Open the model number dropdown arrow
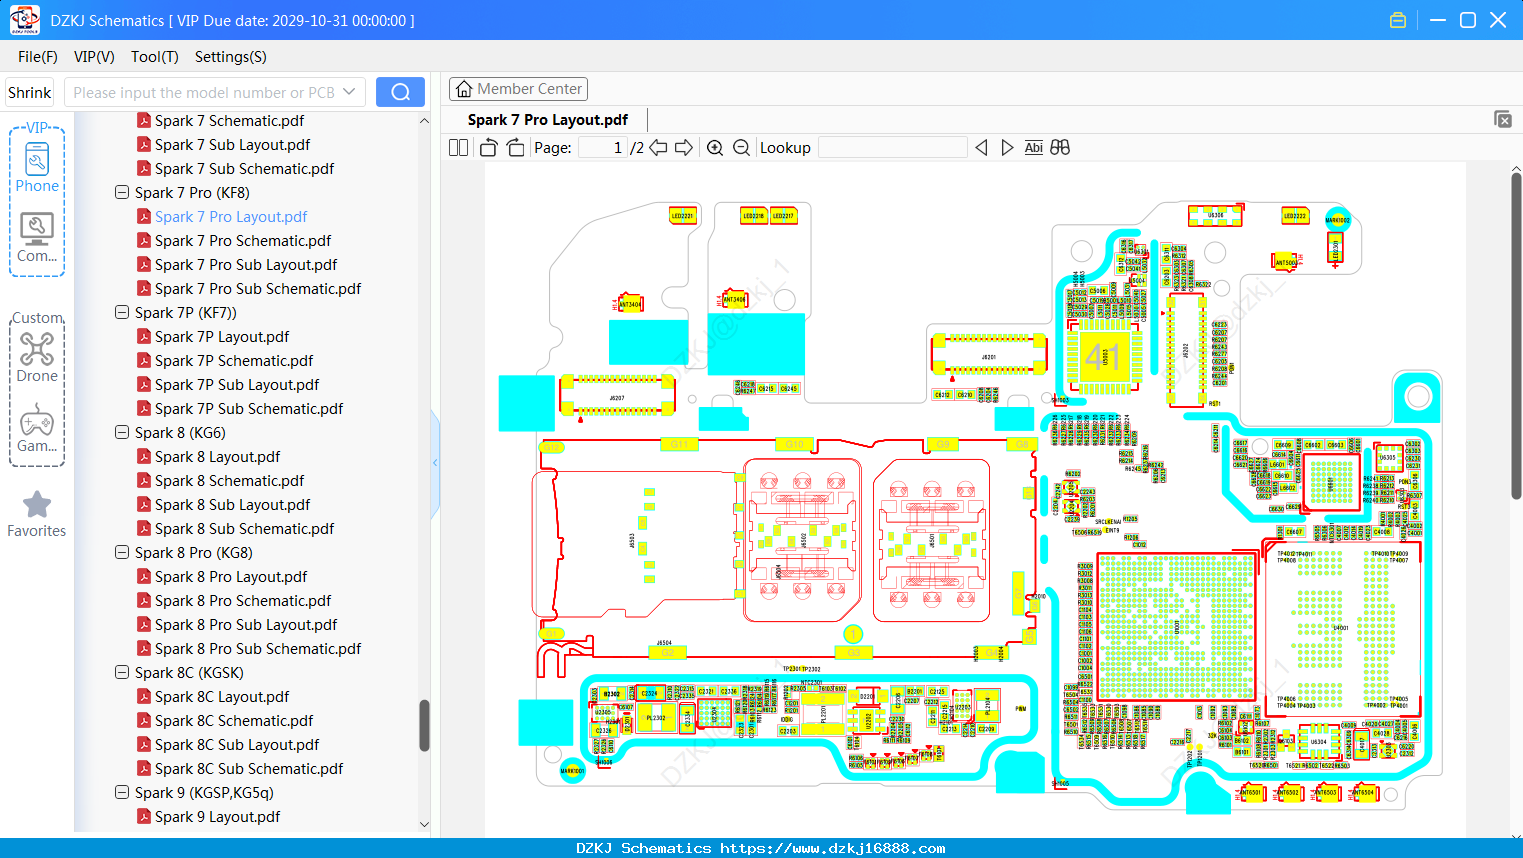The width and height of the screenshot is (1523, 858). pos(349,92)
